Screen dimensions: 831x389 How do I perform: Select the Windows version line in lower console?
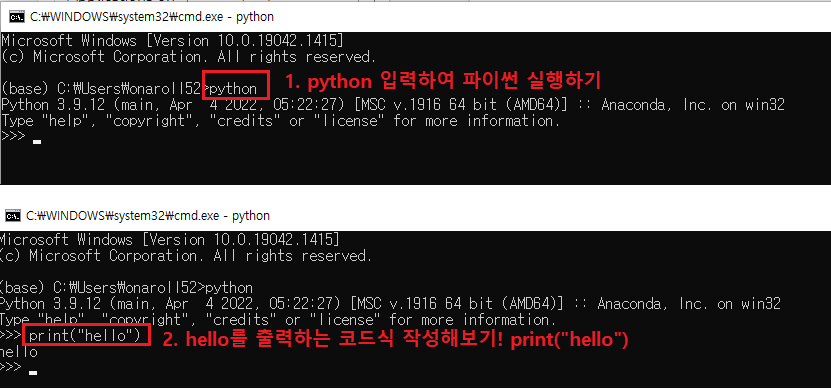pyautogui.click(x=169, y=240)
